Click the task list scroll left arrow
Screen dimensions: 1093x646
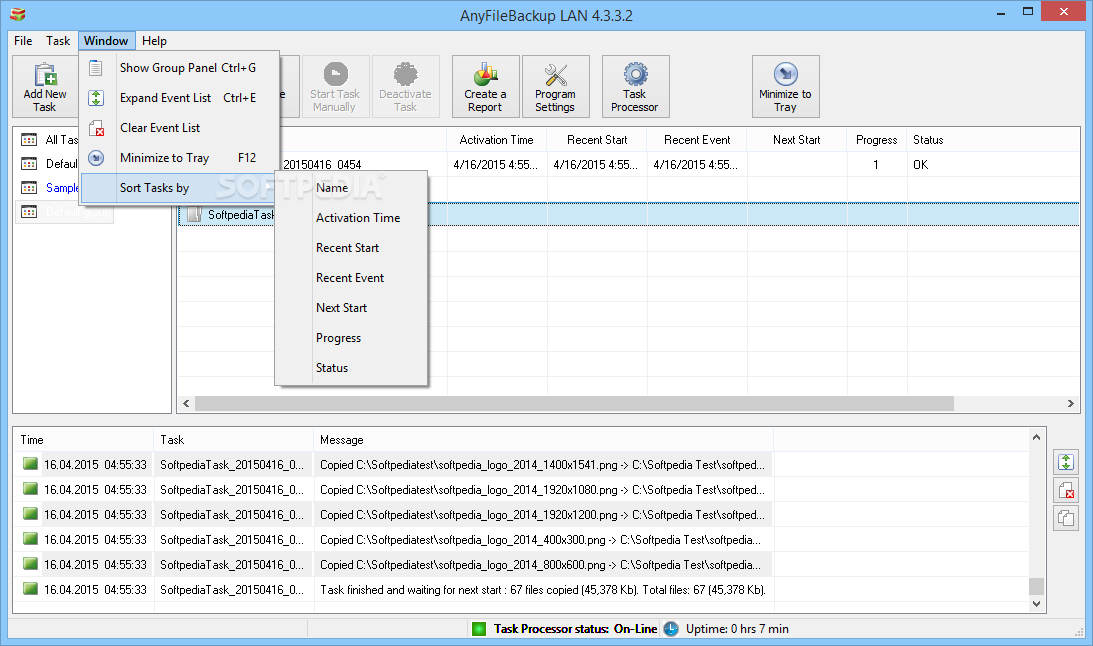(x=186, y=403)
